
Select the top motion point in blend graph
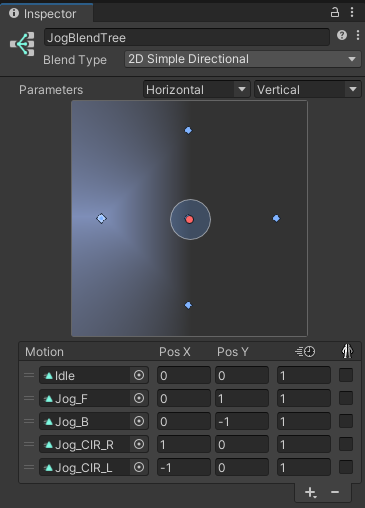188,130
